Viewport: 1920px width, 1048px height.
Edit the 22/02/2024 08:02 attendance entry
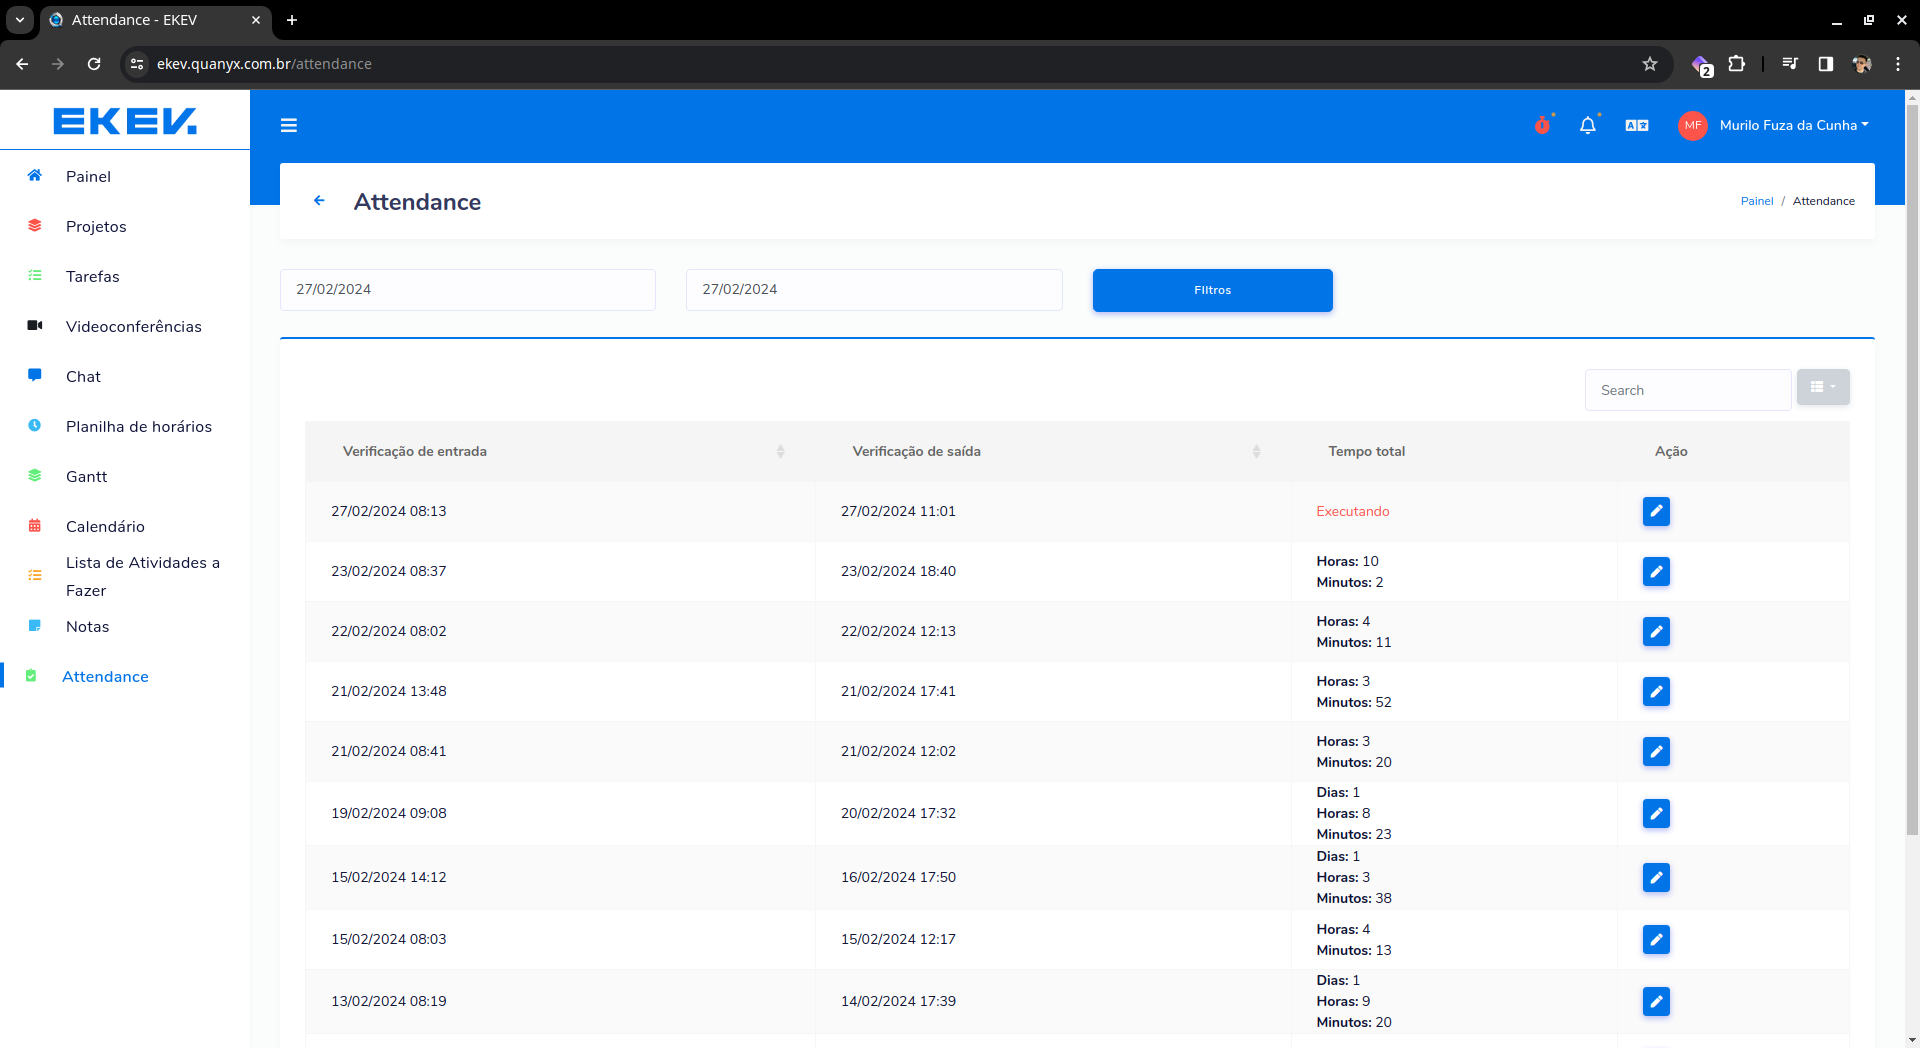[x=1656, y=631]
